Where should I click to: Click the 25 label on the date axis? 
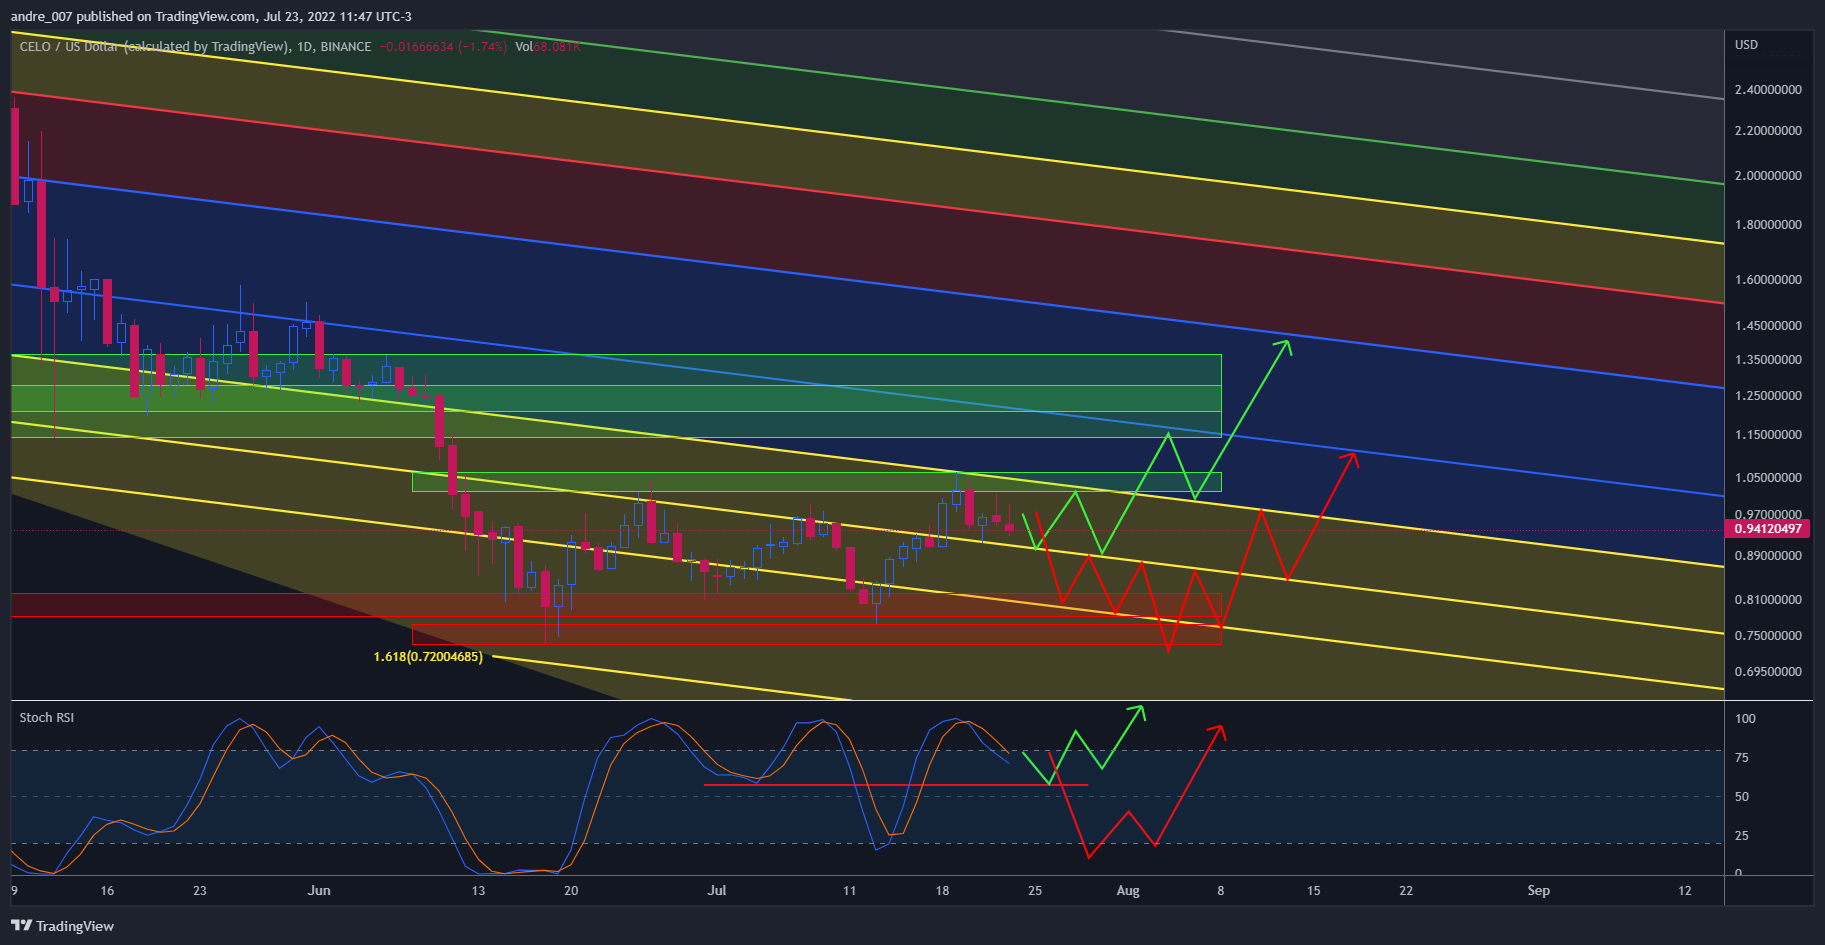[1035, 890]
